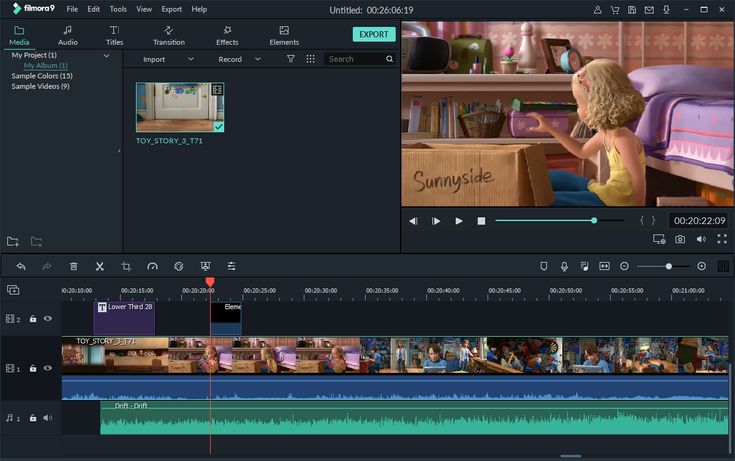
Task: Open preview display settings monitor icon
Action: [659, 240]
